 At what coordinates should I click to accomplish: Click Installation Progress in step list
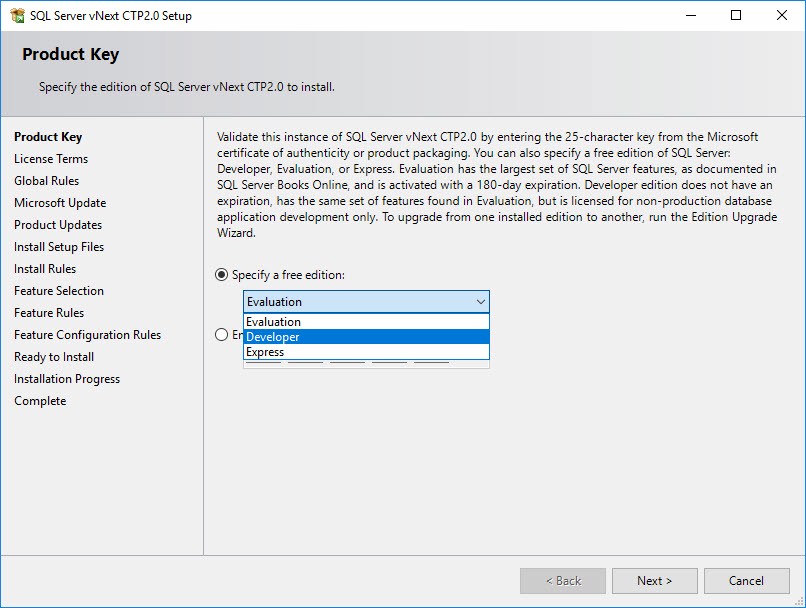pyautogui.click(x=67, y=379)
